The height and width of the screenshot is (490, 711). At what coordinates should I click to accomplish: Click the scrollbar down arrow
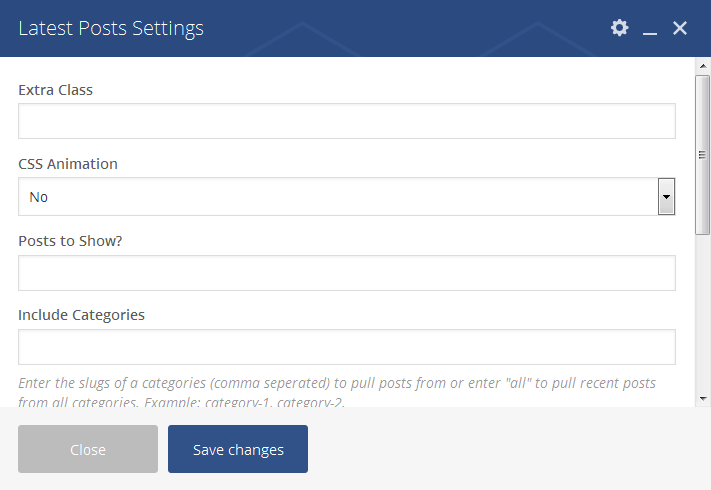click(x=702, y=397)
